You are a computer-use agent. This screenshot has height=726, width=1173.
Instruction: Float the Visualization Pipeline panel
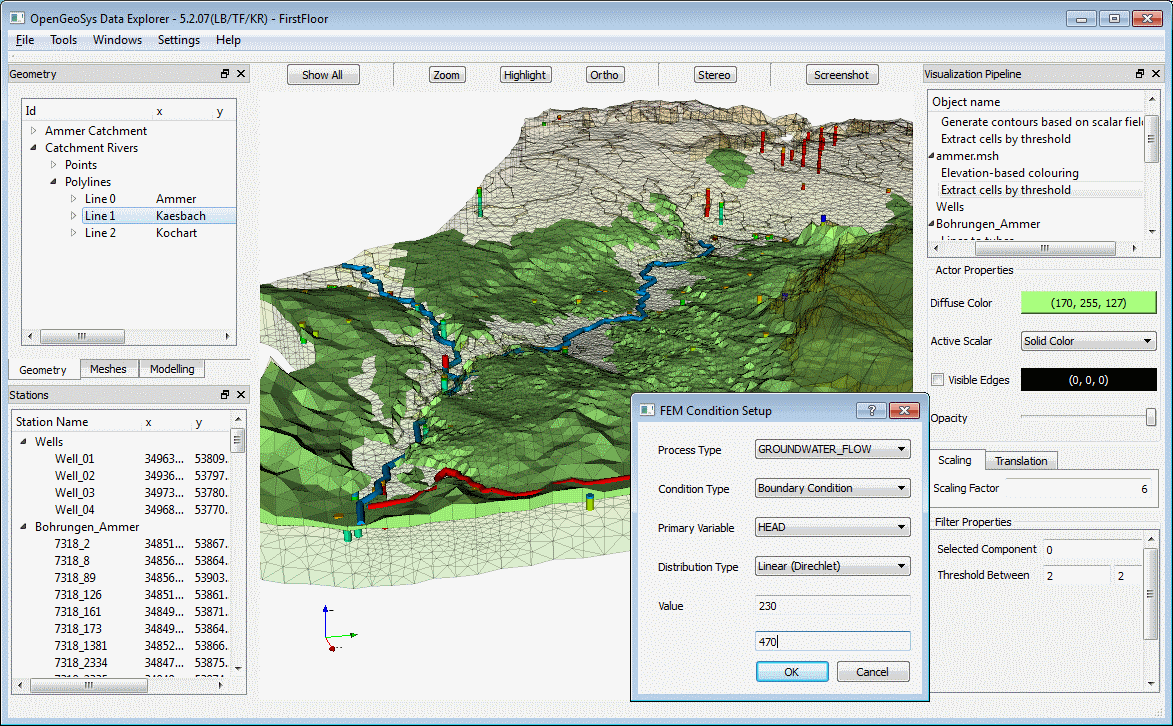1140,74
